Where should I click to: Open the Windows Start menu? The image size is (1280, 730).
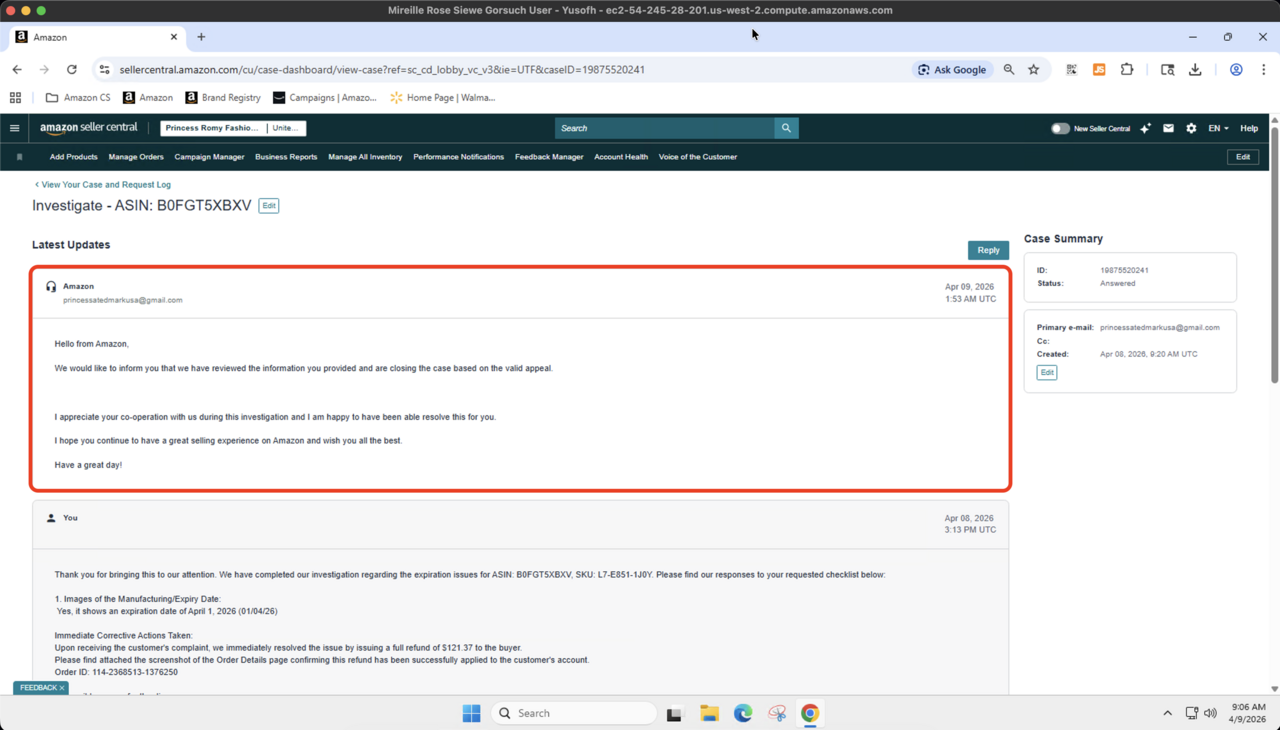pyautogui.click(x=472, y=713)
